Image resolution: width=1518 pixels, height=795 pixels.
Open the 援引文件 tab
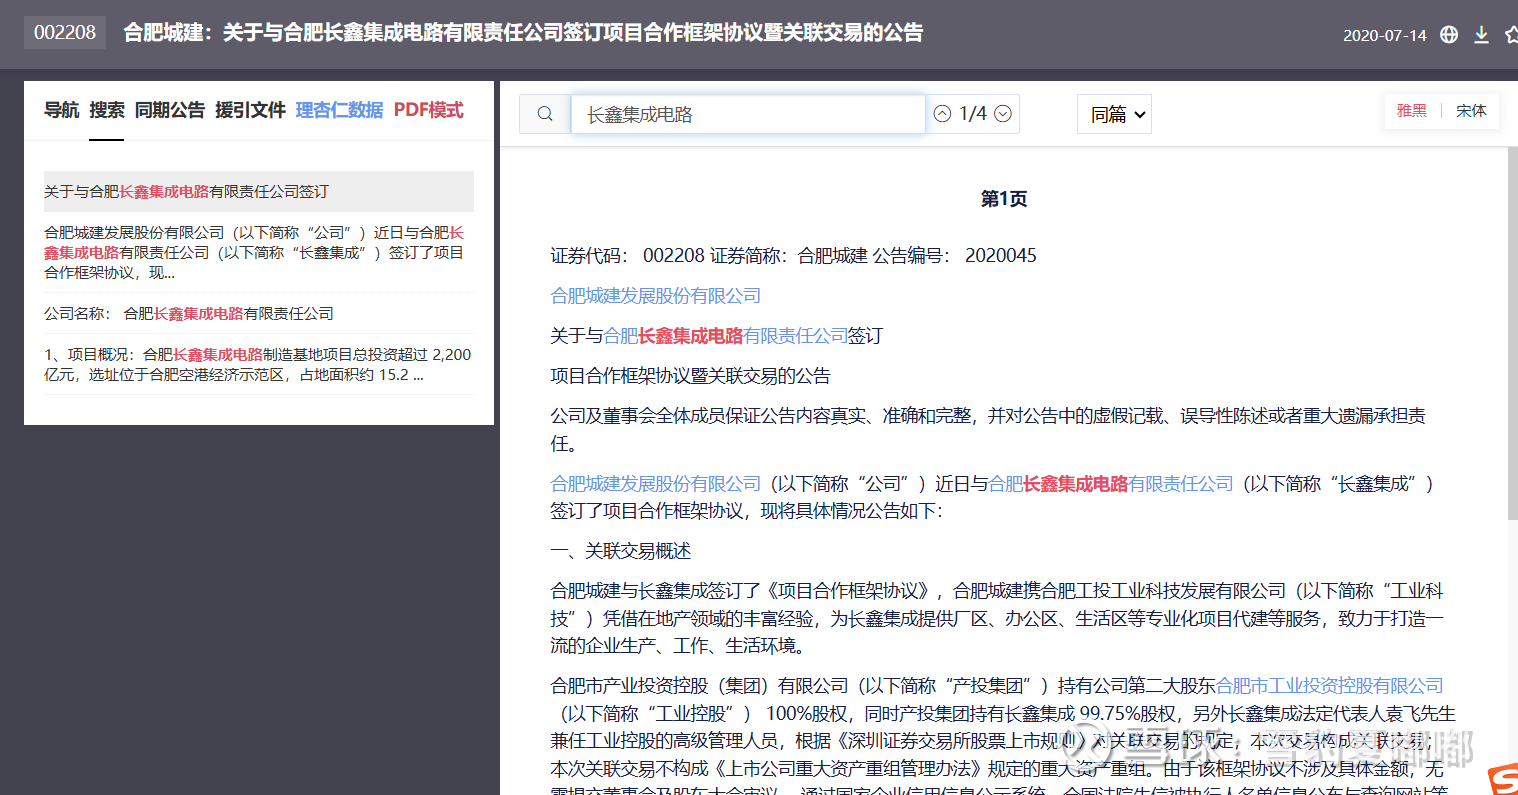250,110
